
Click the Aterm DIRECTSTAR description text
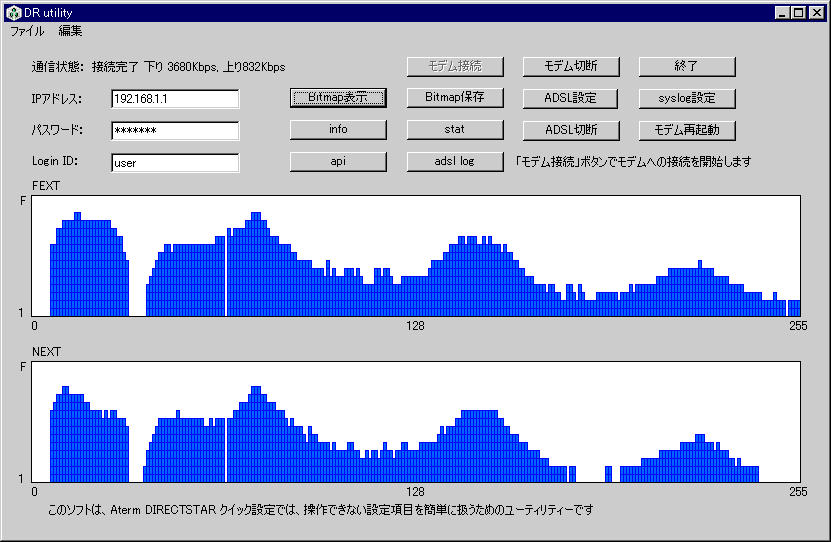pyautogui.click(x=321, y=510)
